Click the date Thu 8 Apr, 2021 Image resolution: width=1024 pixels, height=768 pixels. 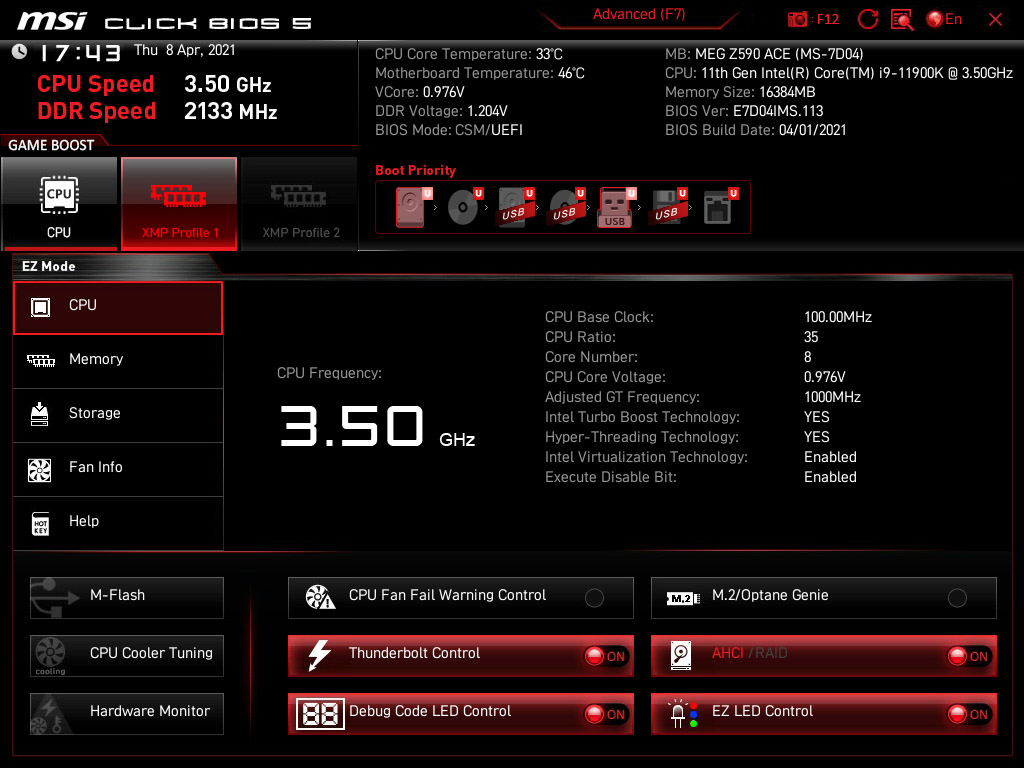point(184,50)
